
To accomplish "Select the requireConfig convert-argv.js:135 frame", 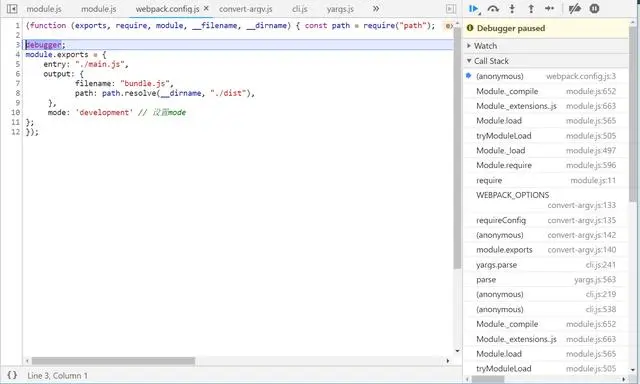I will (546, 220).
